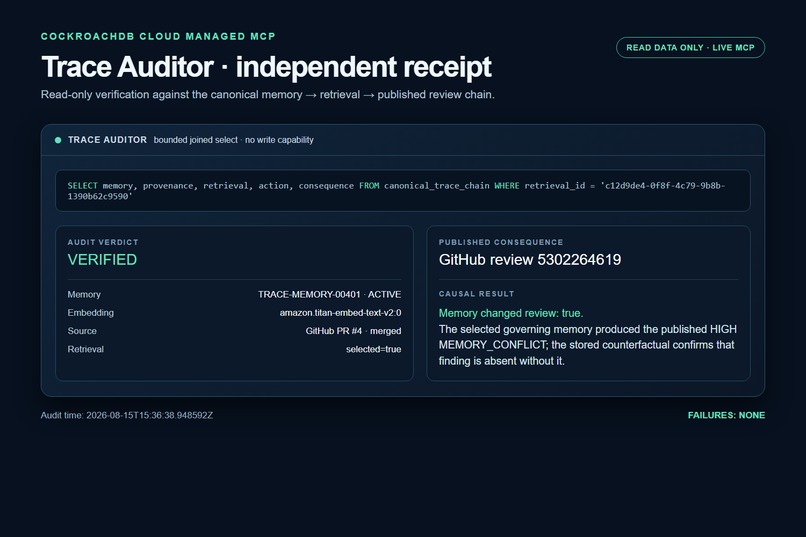Image resolution: width=806 pixels, height=537 pixels.
Task: Click the FAILURES: NONE status
Action: [x=726, y=415]
